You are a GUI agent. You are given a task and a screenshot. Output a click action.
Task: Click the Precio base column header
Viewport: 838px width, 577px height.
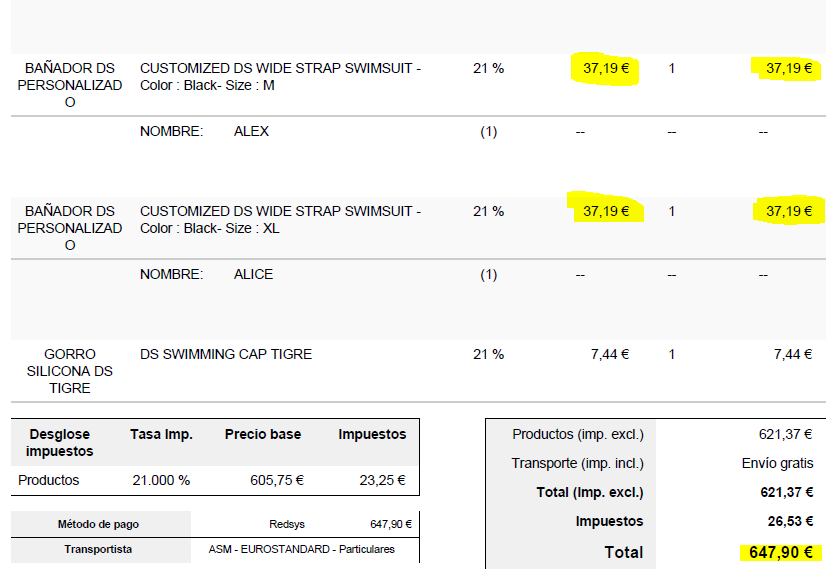coord(263,434)
